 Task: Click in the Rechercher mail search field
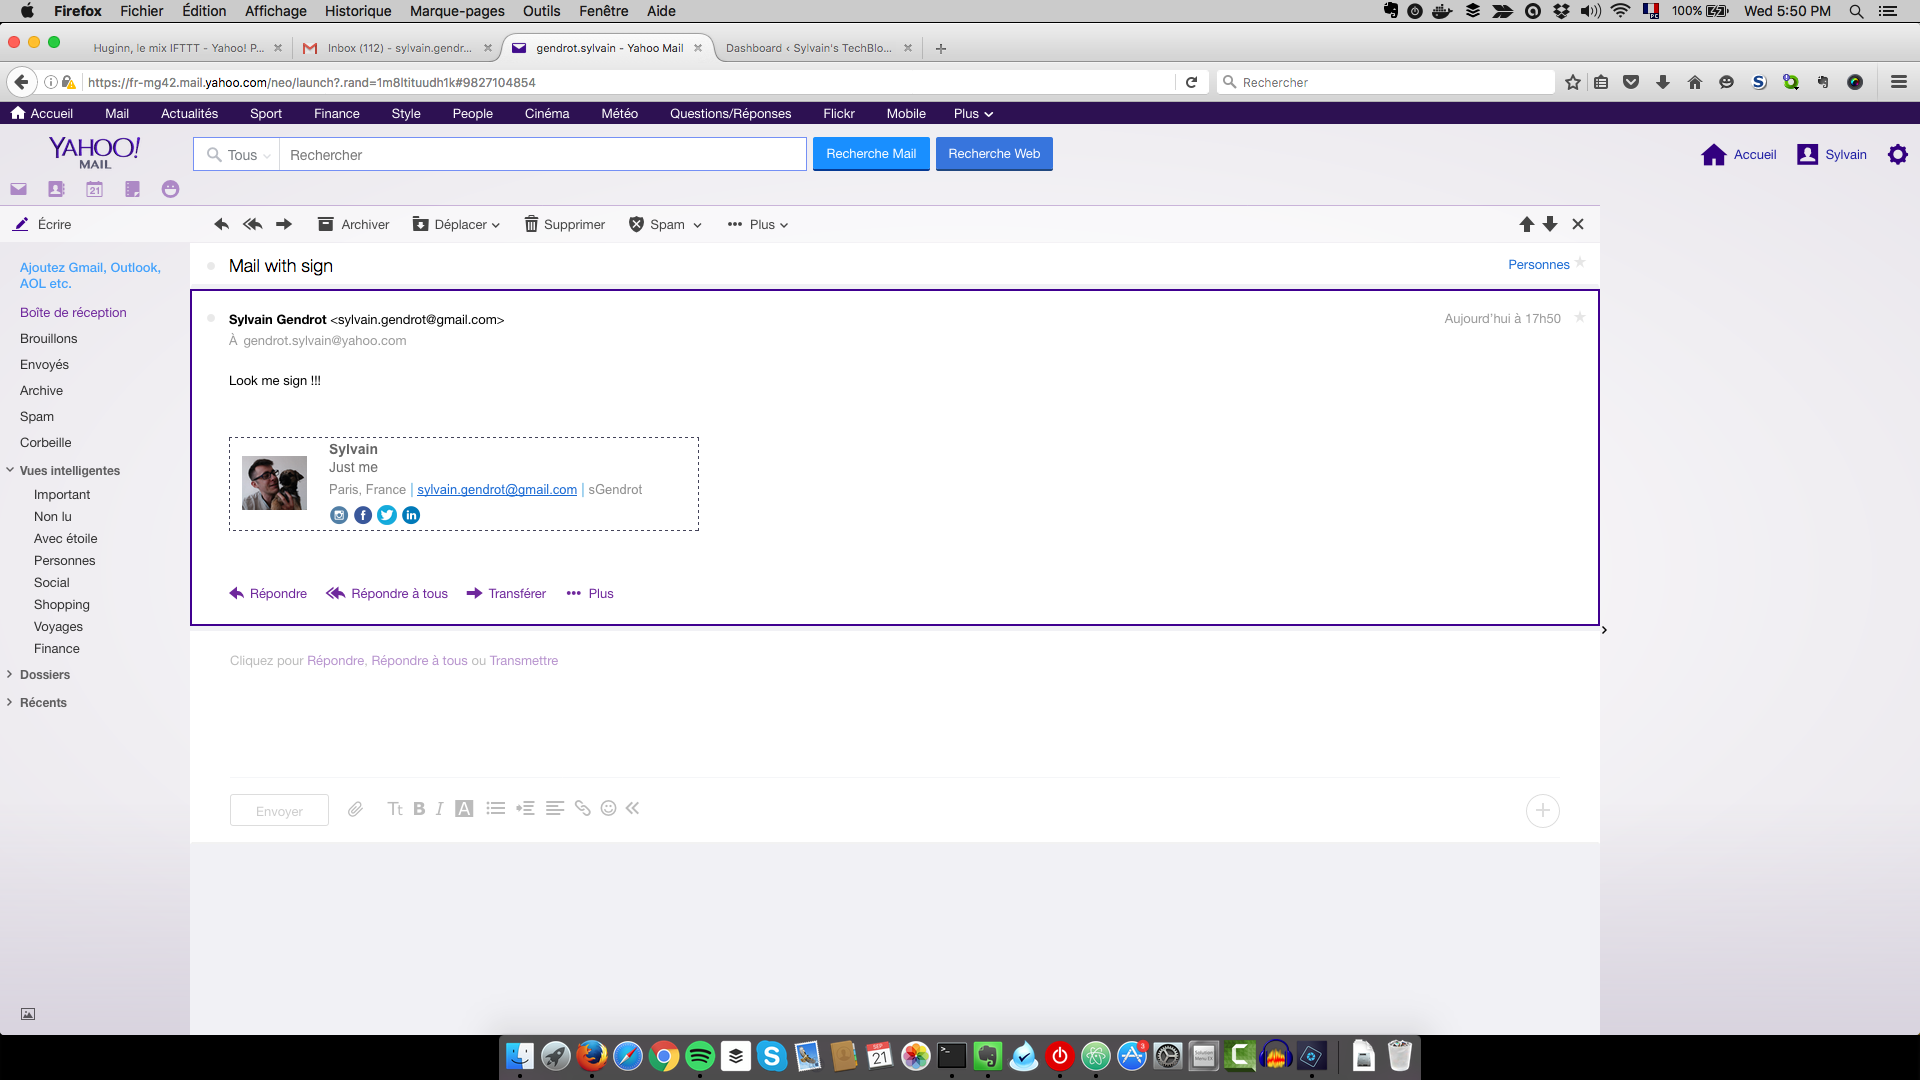coord(542,154)
